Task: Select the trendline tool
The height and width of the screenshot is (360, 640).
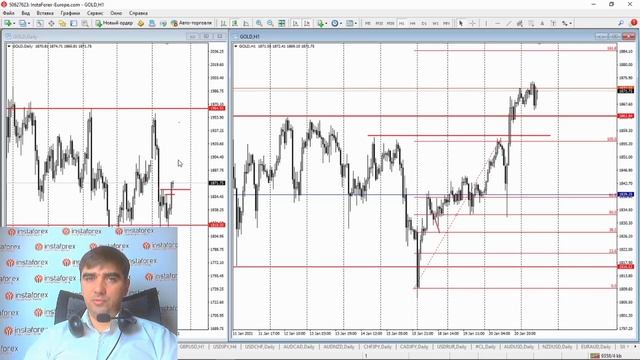Action: (x=509, y=23)
